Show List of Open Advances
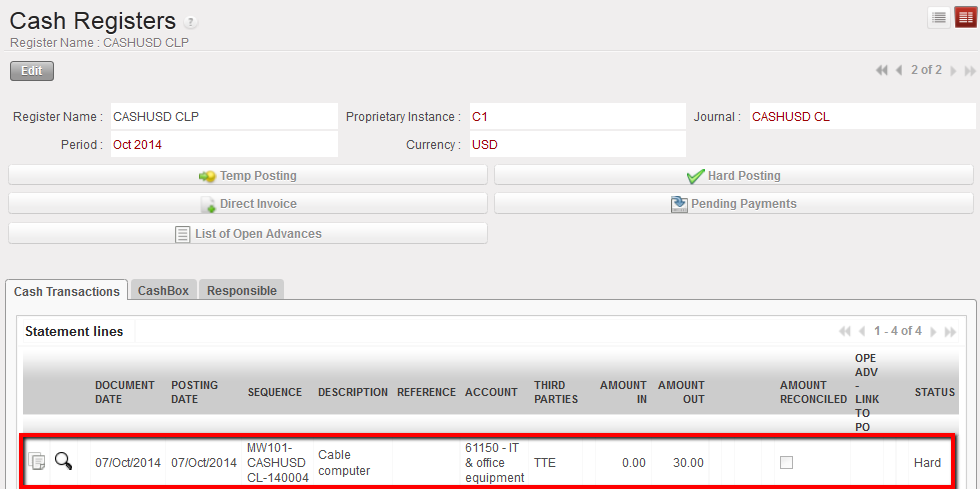Image resolution: width=980 pixels, height=489 pixels. [248, 234]
